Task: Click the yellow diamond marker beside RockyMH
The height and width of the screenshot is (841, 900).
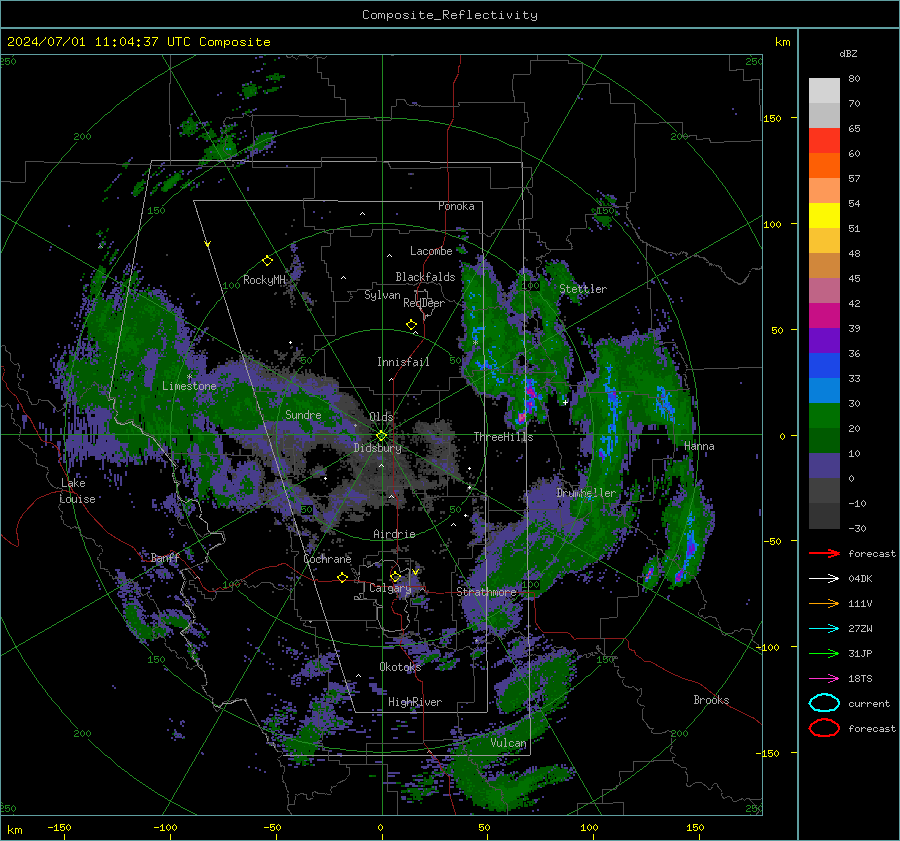Action: click(x=267, y=261)
